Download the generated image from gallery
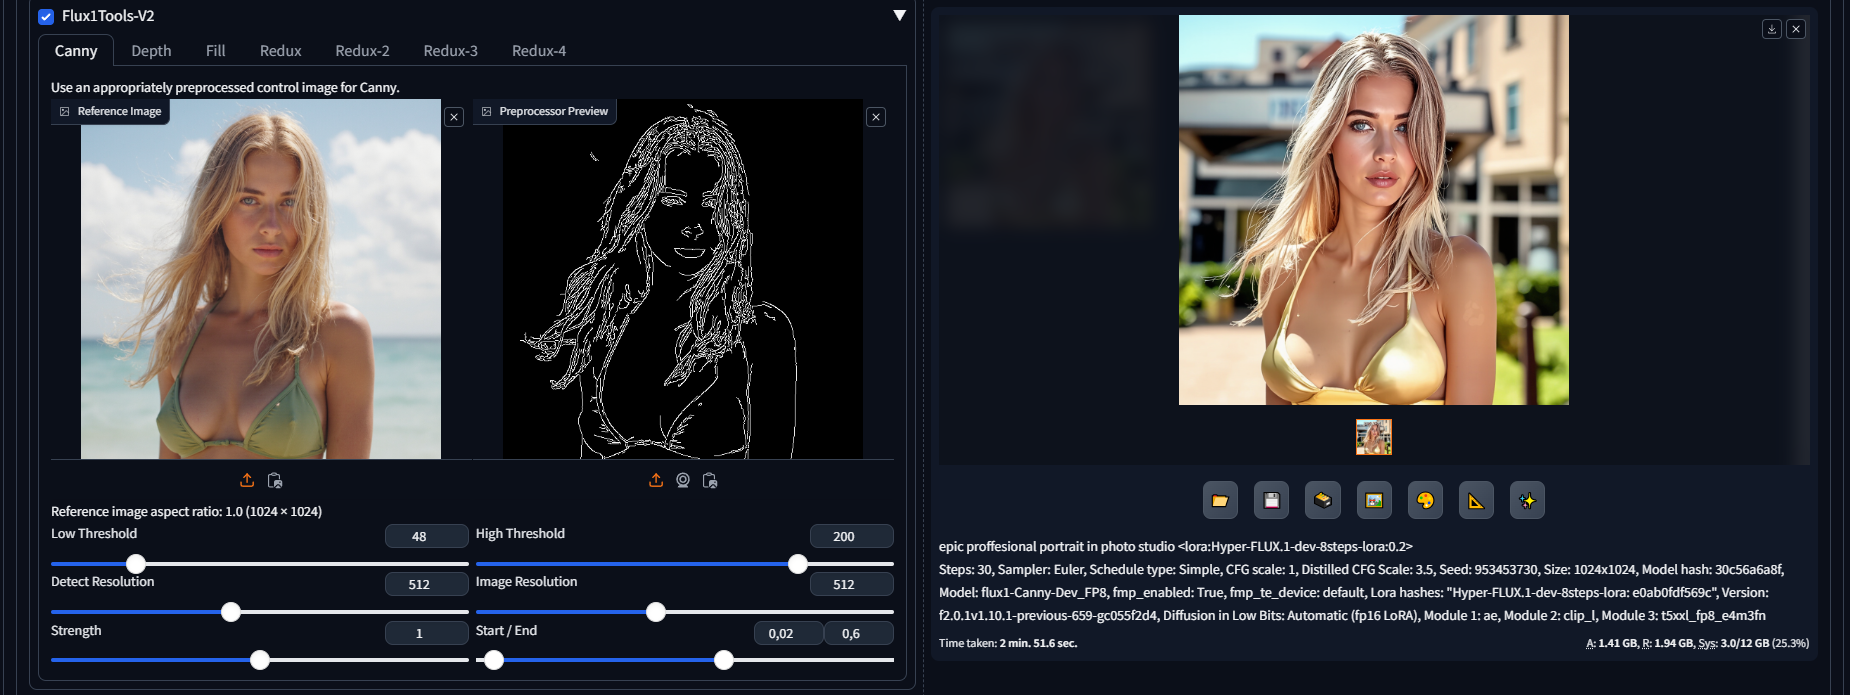The height and width of the screenshot is (695, 1850). (x=1771, y=29)
